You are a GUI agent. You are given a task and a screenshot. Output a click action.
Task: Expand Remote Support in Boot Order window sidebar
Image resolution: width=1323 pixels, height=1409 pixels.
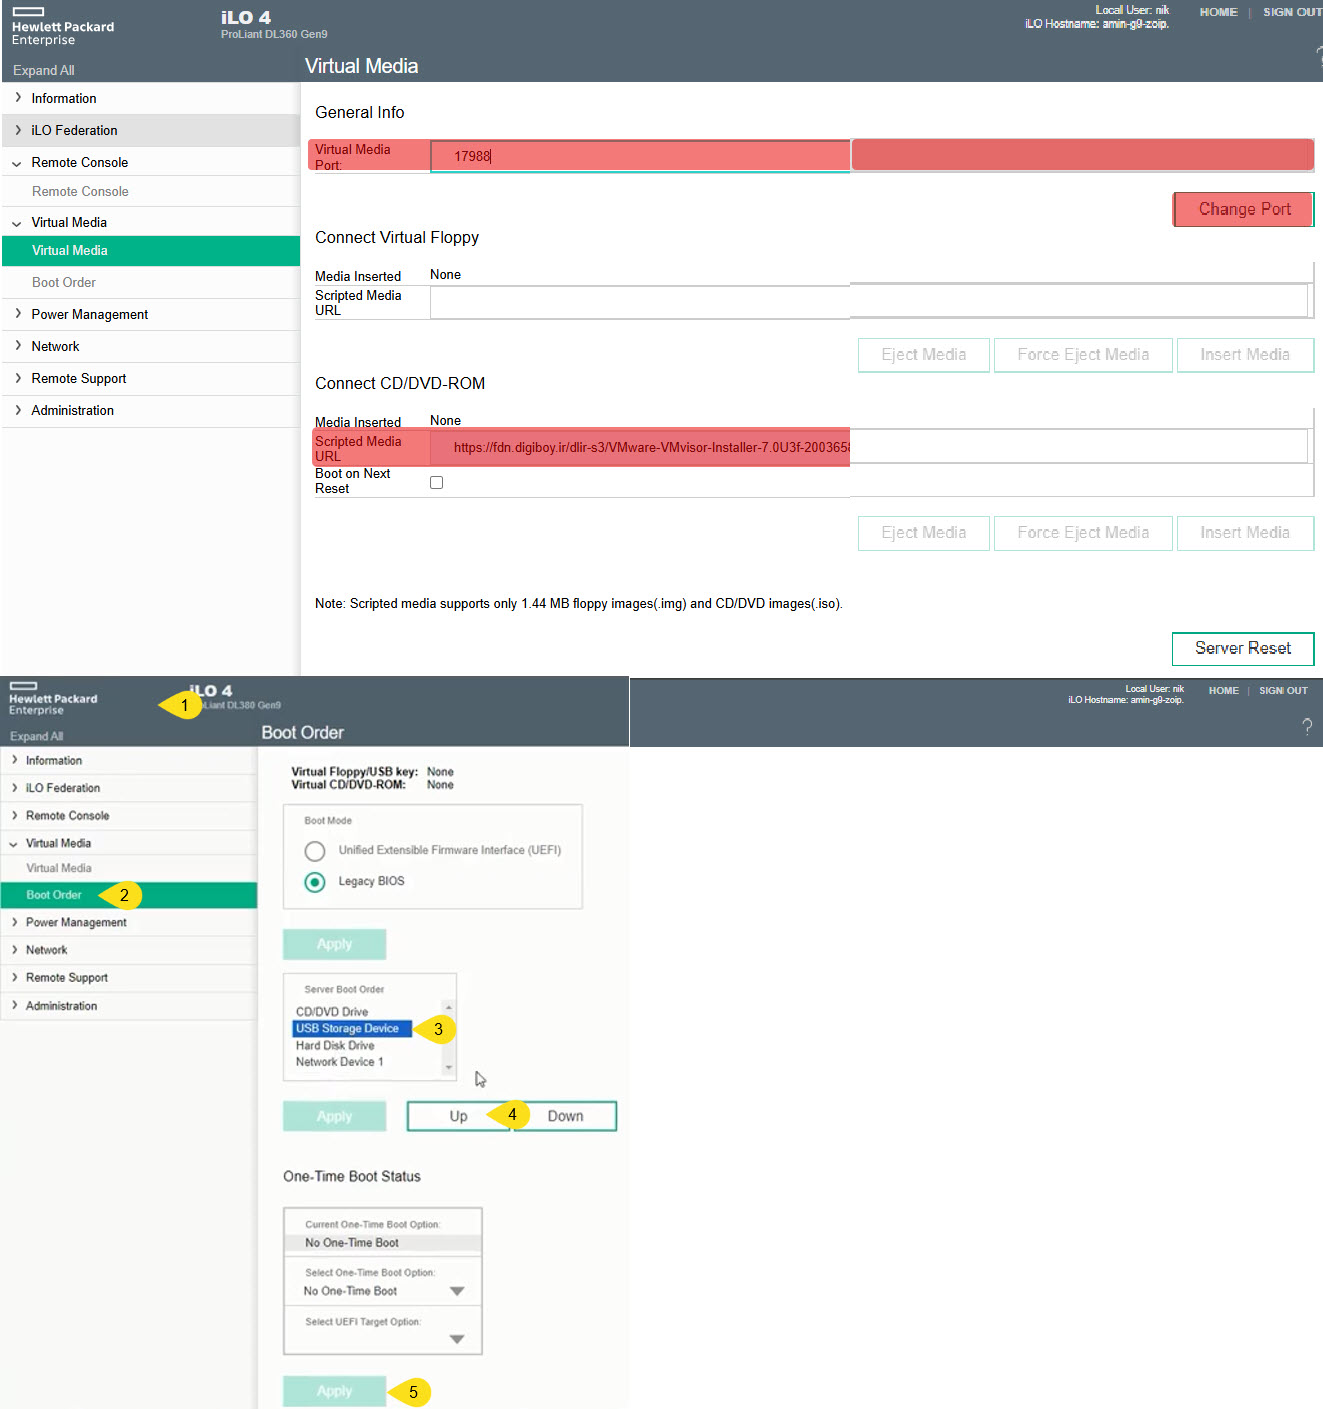14,977
